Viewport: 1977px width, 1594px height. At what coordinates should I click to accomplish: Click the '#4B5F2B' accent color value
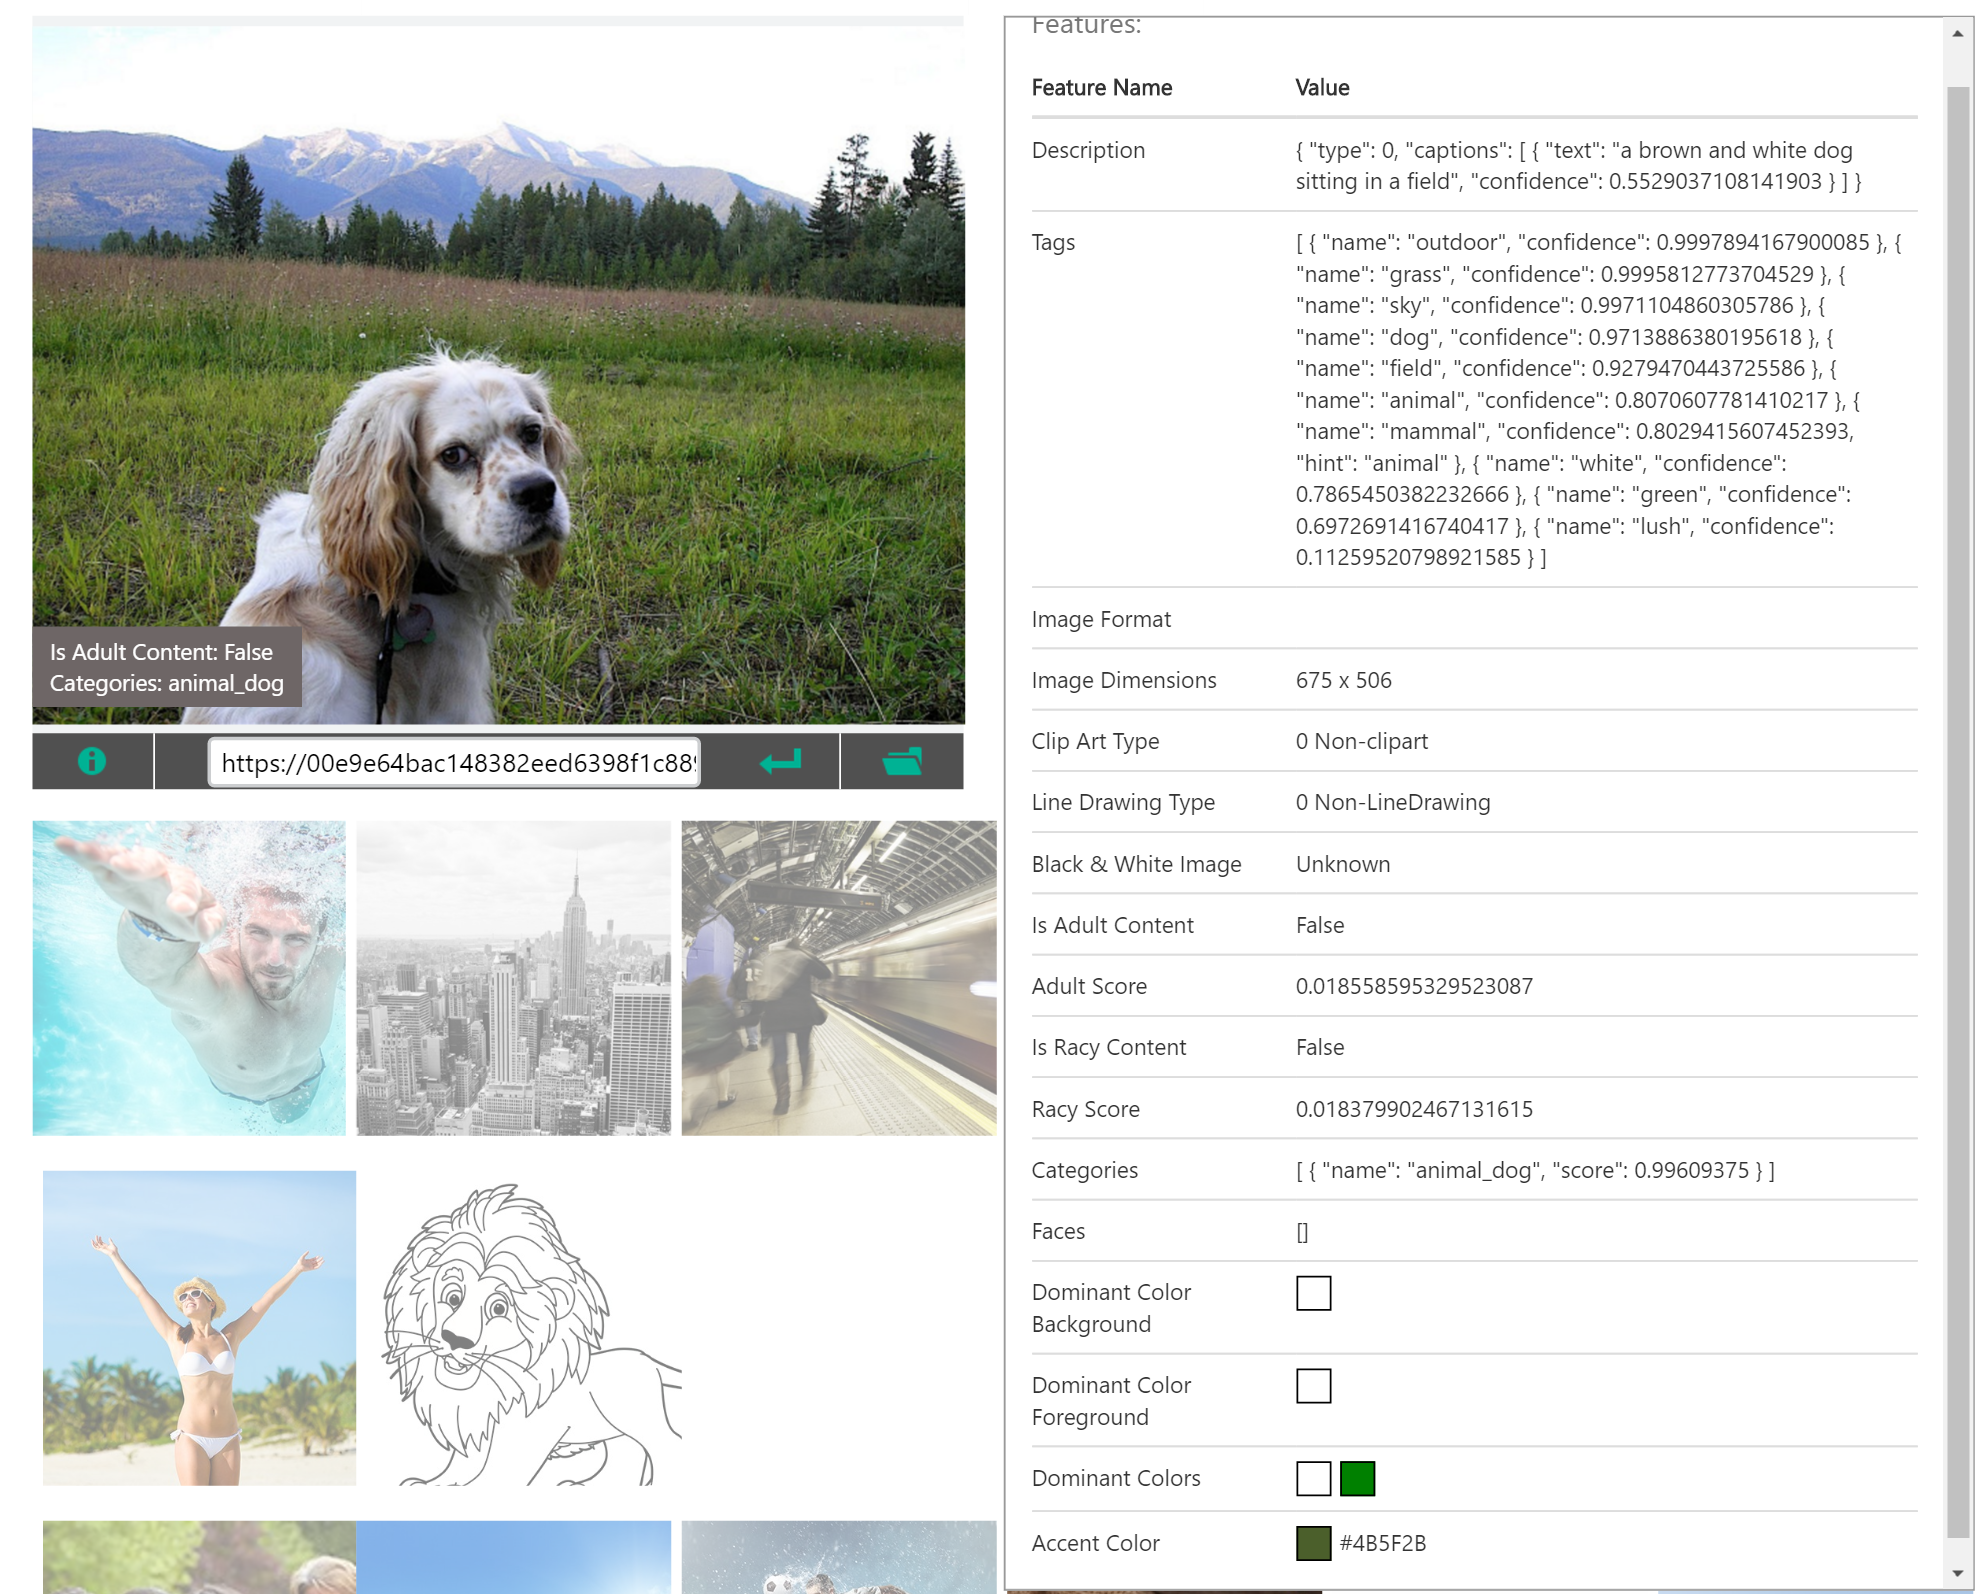point(1383,1543)
